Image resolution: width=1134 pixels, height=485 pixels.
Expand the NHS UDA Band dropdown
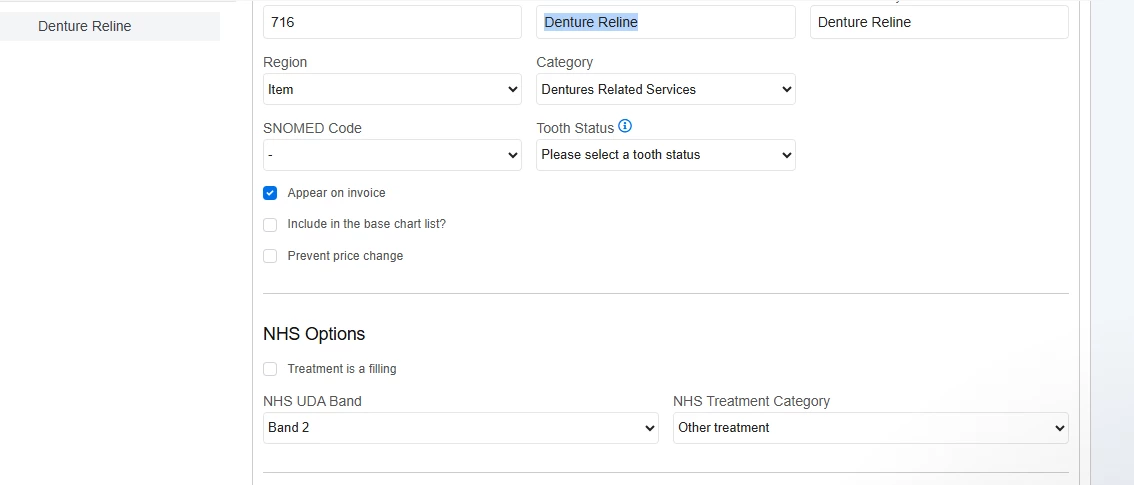(460, 428)
